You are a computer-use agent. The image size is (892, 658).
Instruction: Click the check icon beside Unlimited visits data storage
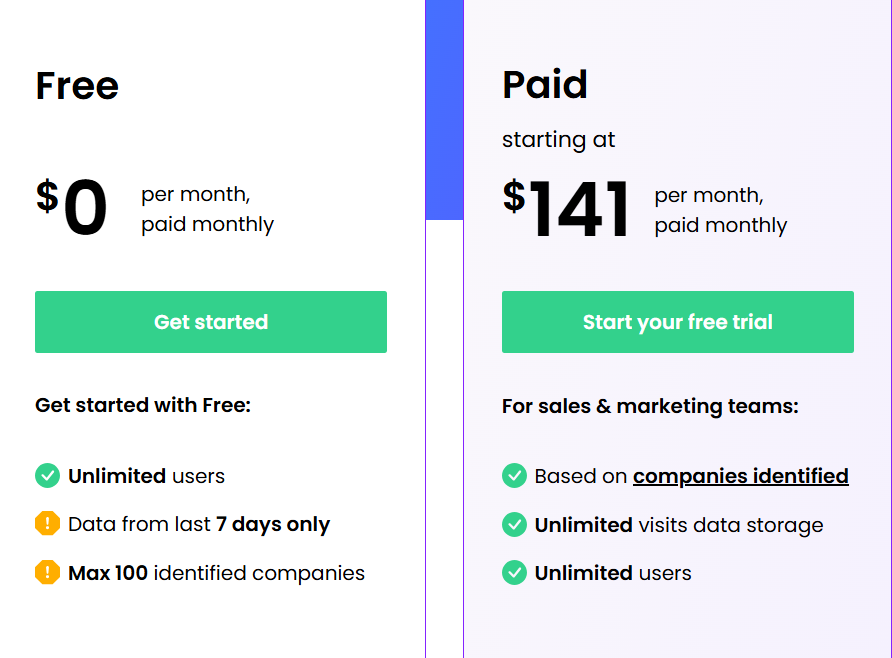coord(515,524)
